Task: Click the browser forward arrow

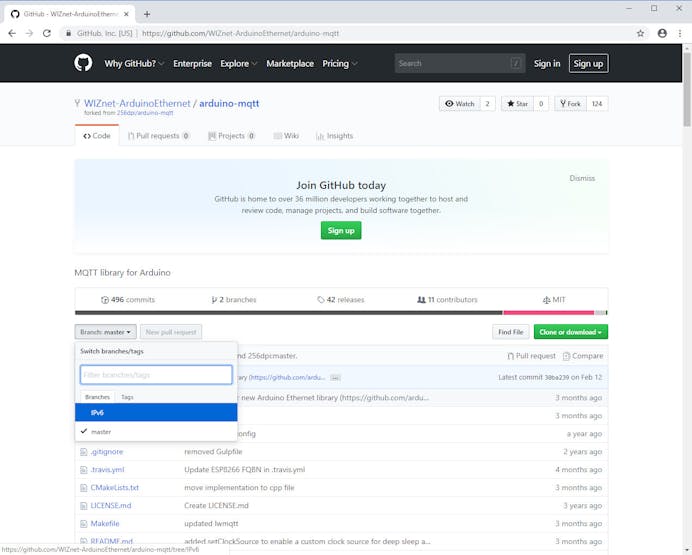Action: pos(29,33)
